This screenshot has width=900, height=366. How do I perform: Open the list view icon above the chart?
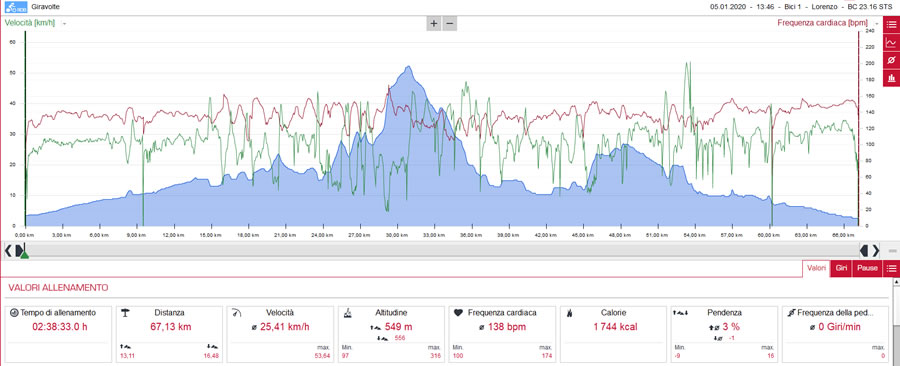click(891, 24)
